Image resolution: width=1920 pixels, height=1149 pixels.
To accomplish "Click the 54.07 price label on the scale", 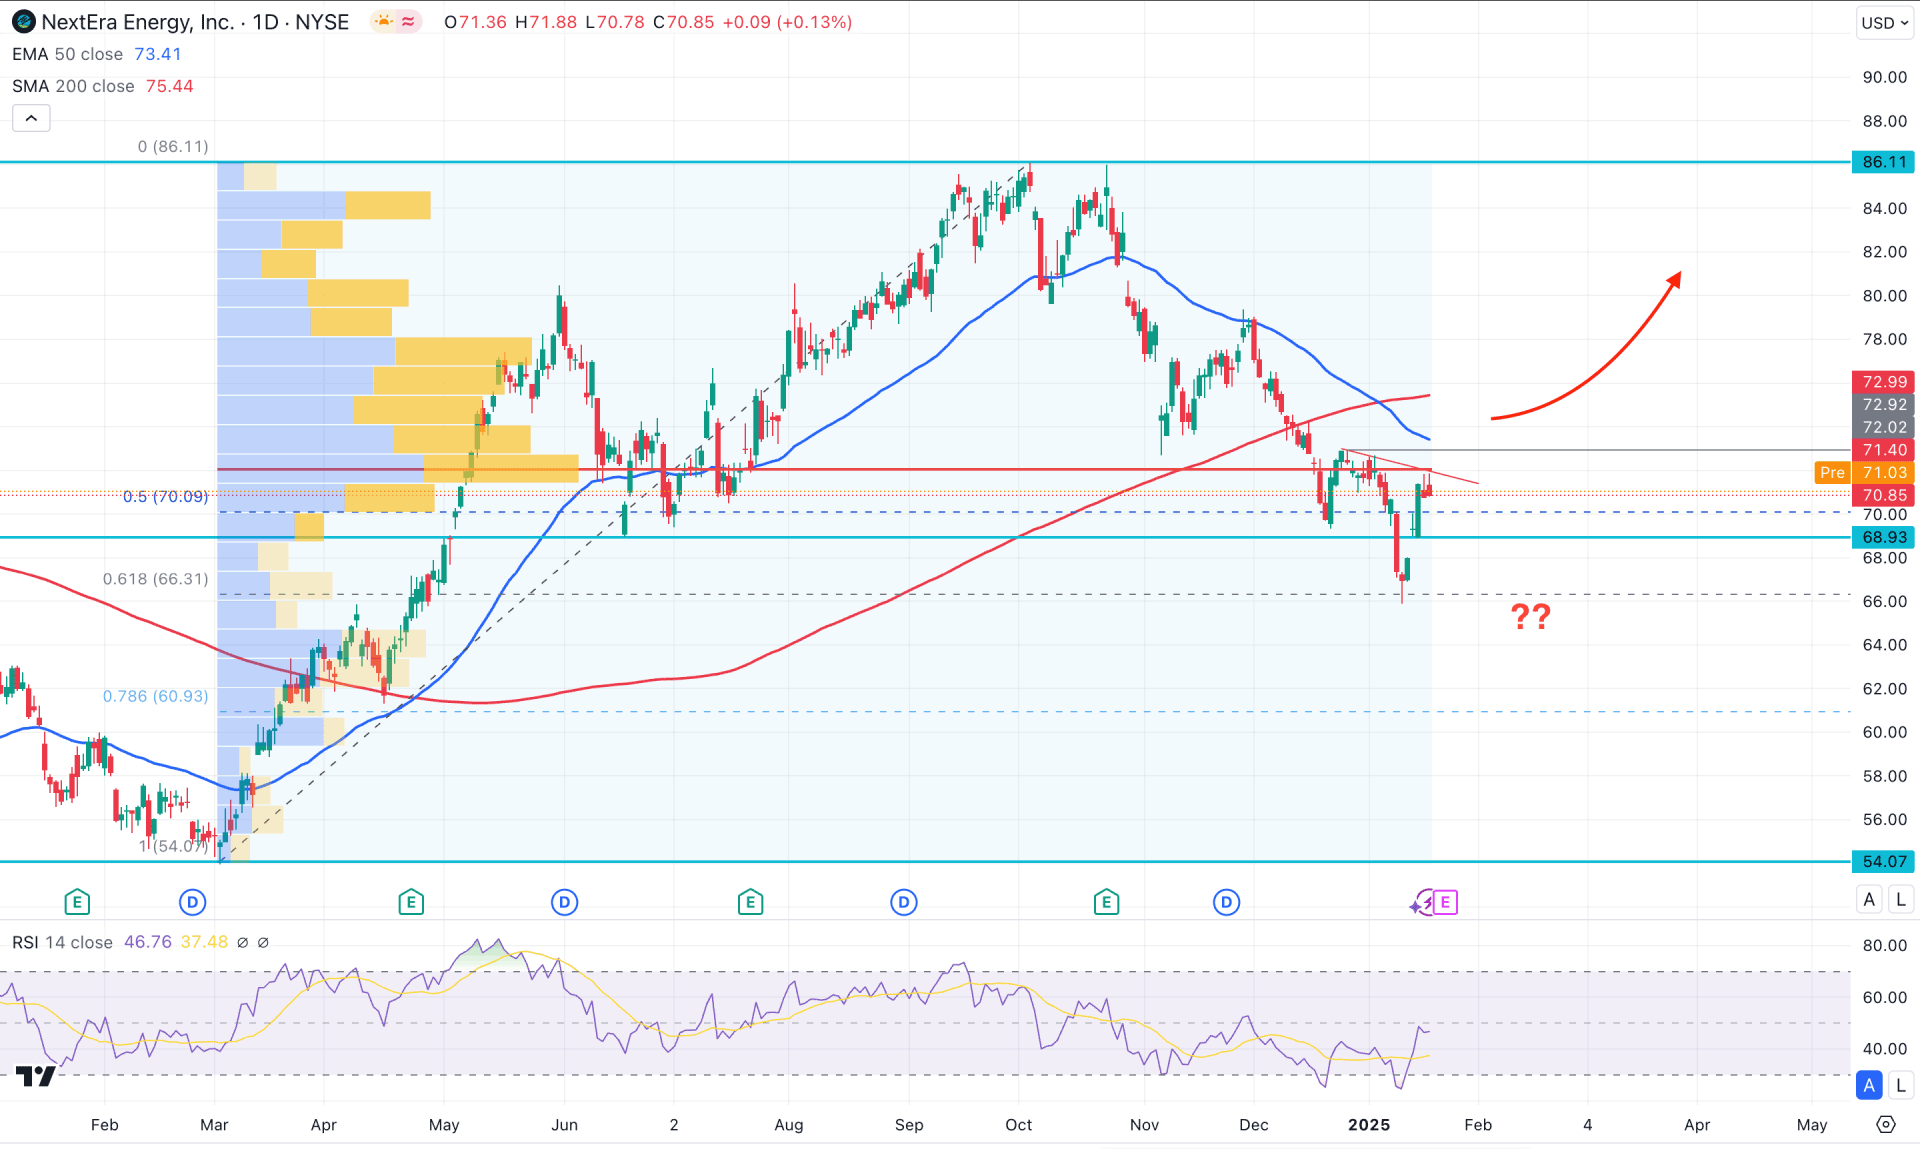I will pos(1884,862).
